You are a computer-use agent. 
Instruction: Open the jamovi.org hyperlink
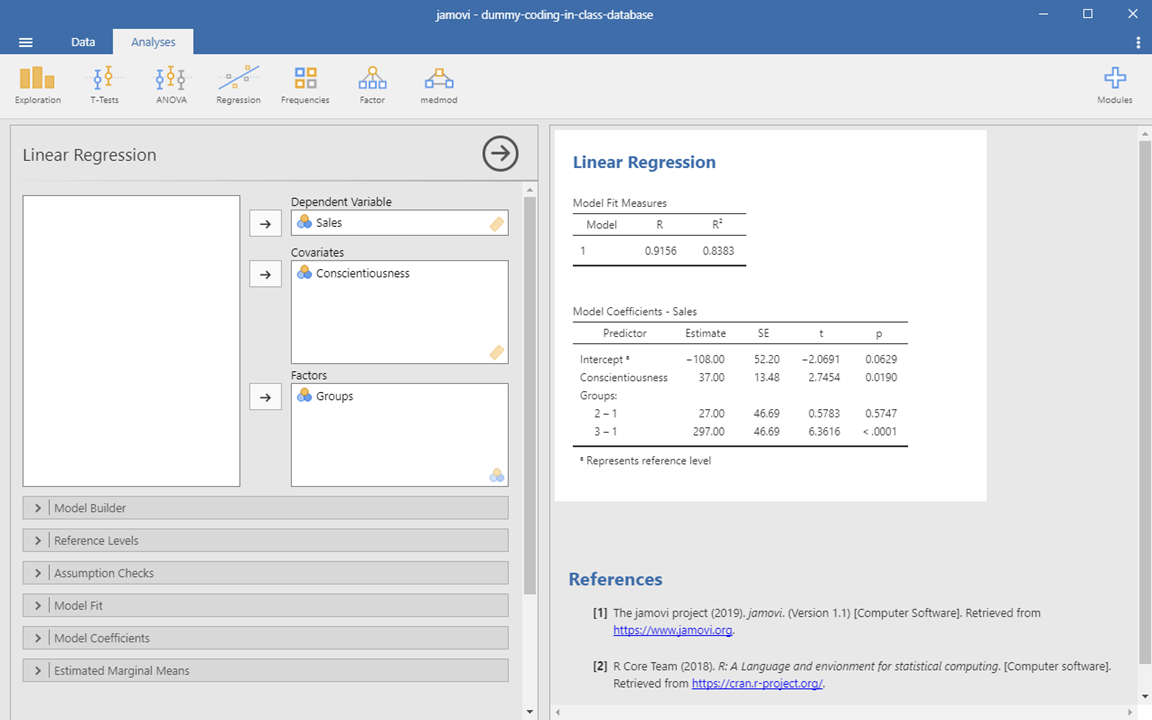point(673,631)
